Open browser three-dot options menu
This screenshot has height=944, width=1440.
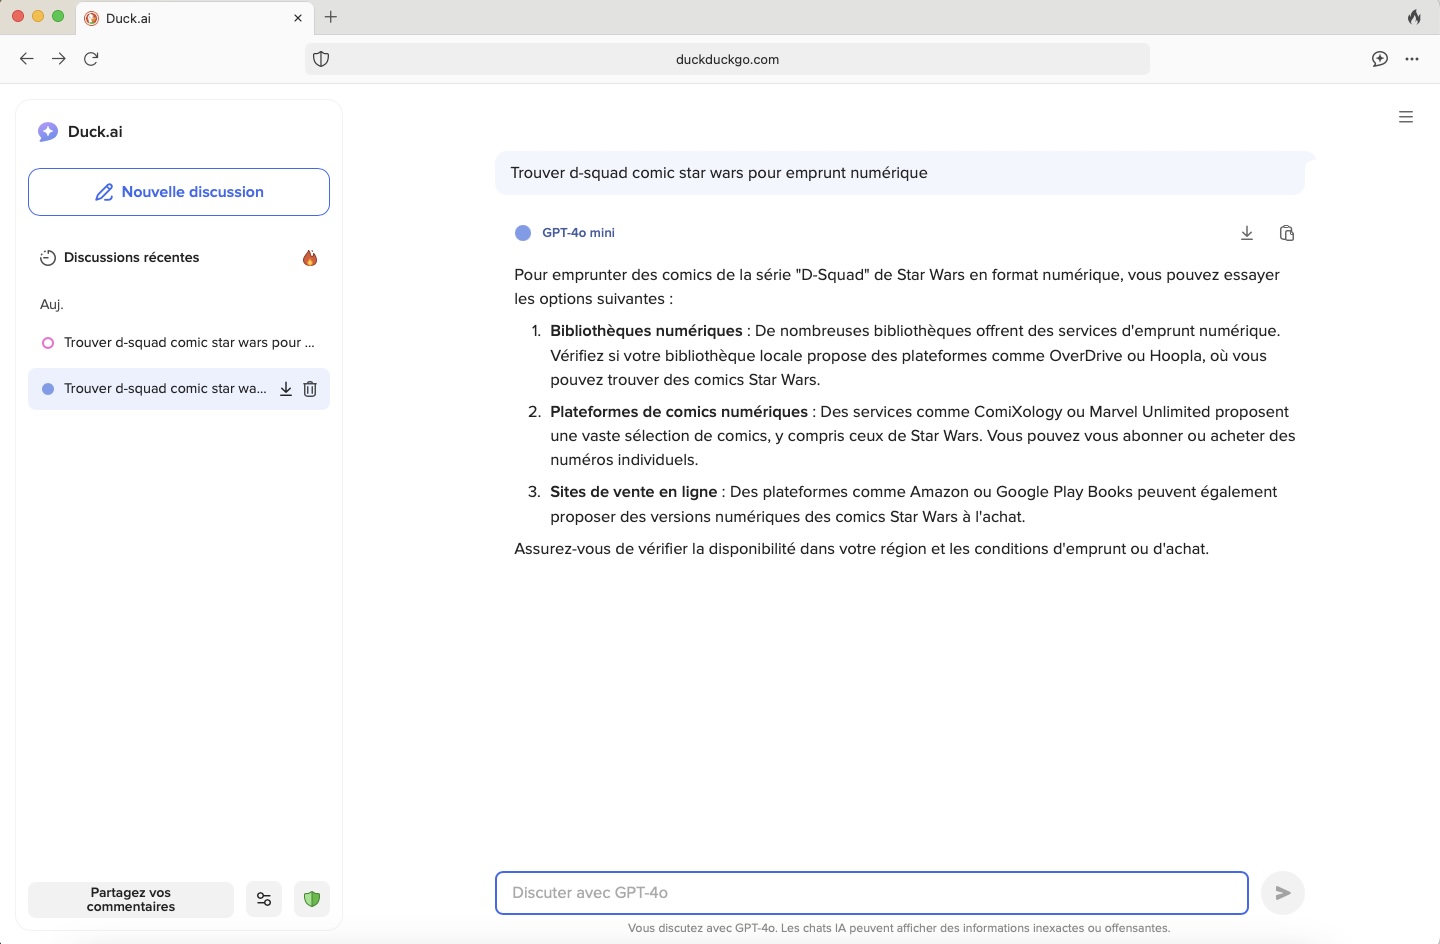[x=1412, y=59]
